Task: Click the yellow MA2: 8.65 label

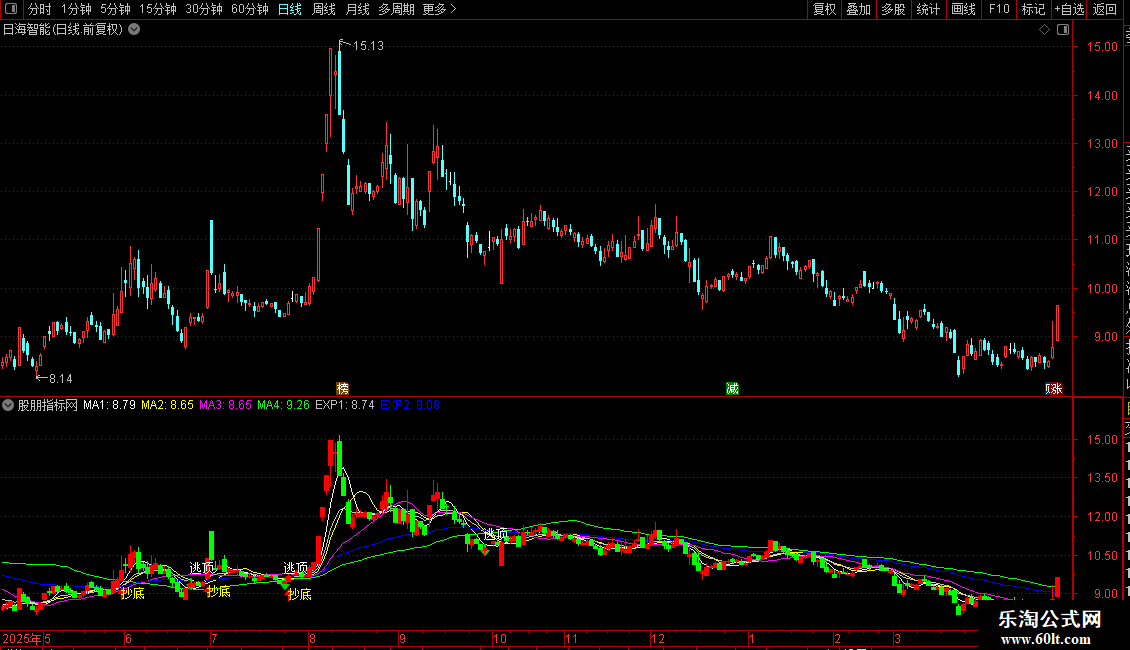Action: click(167, 405)
